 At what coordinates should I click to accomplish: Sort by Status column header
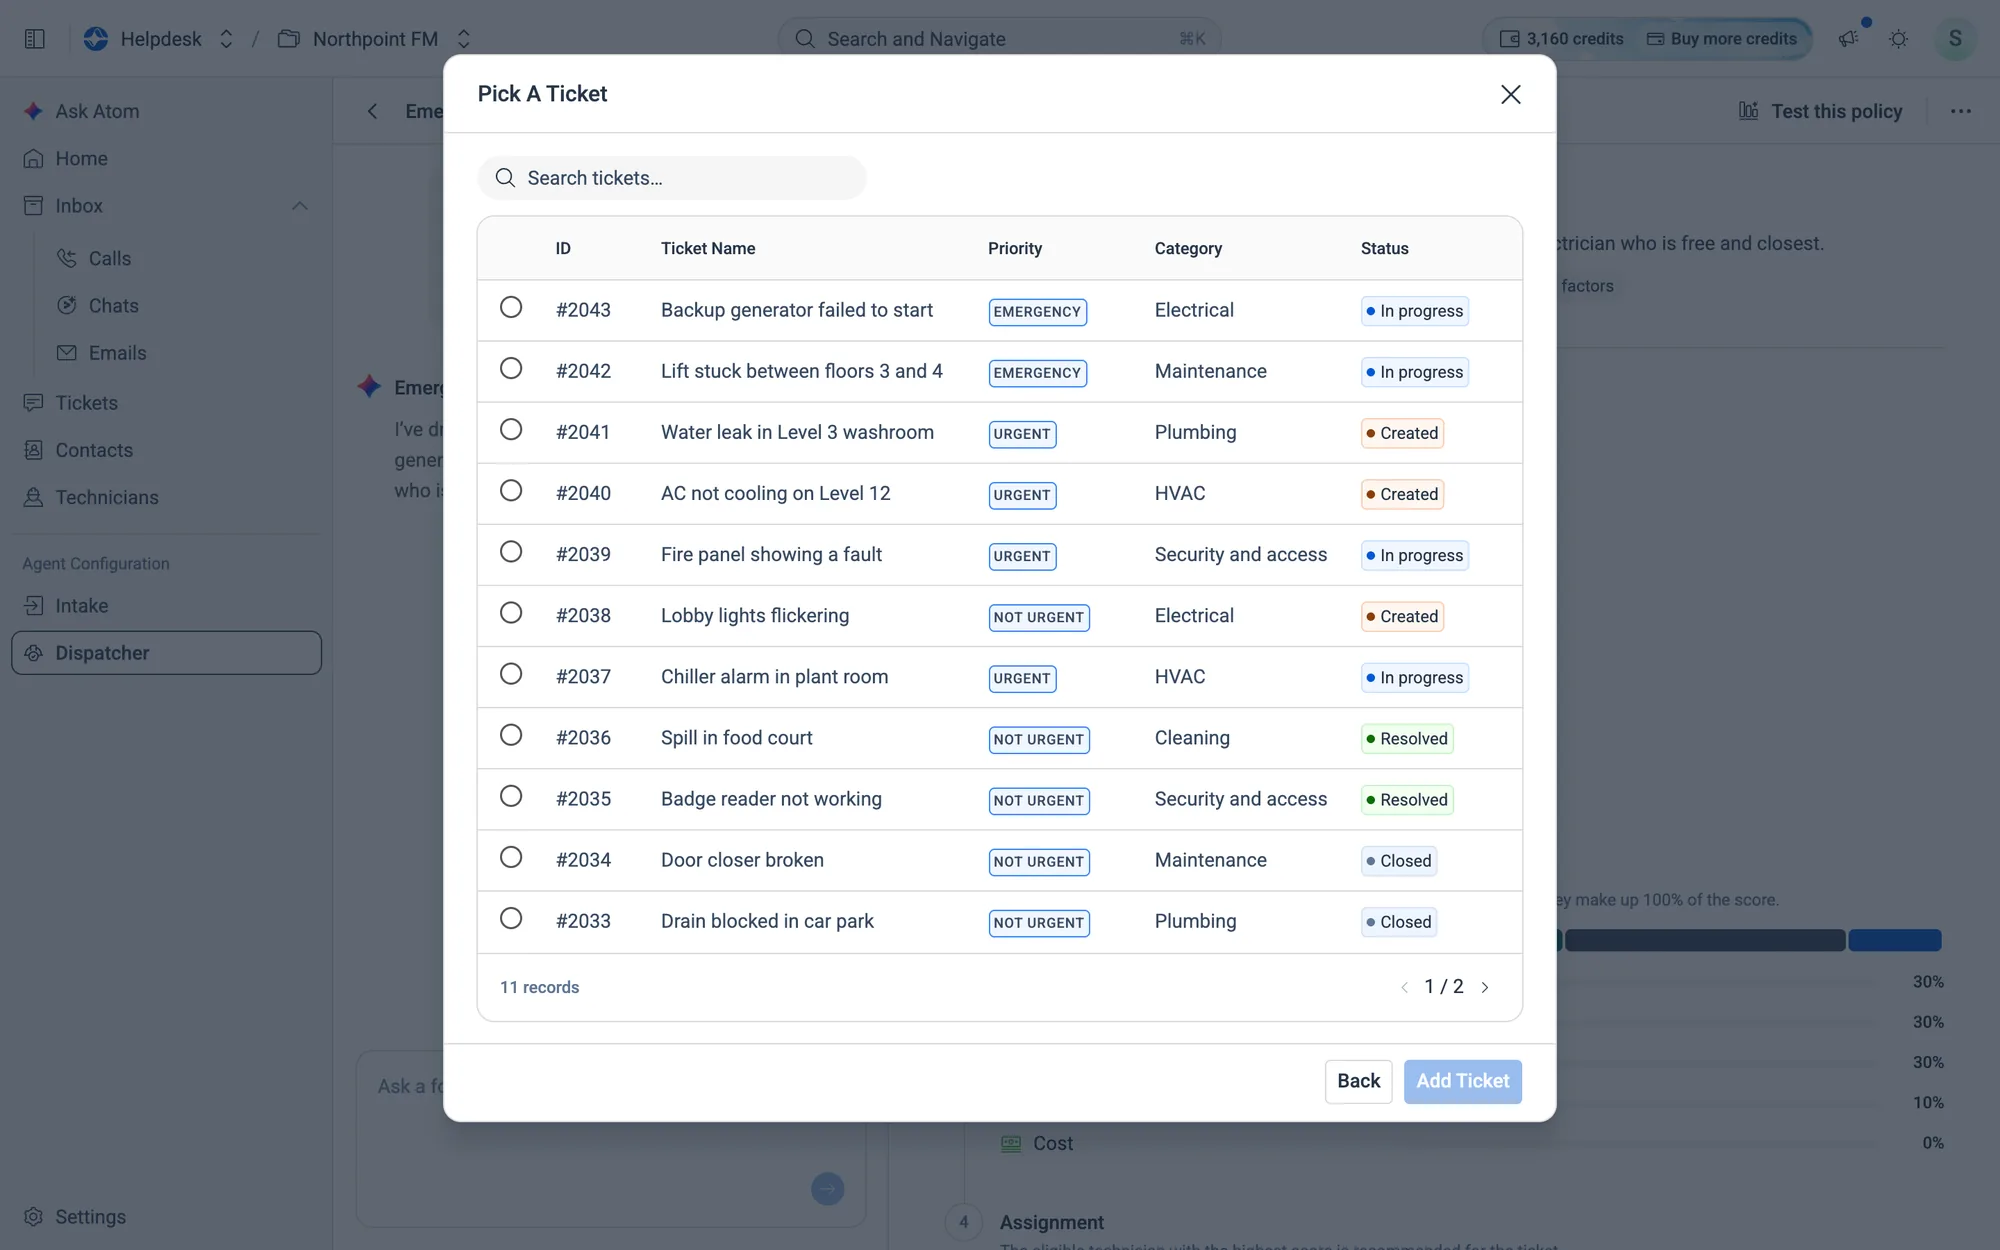(1384, 248)
